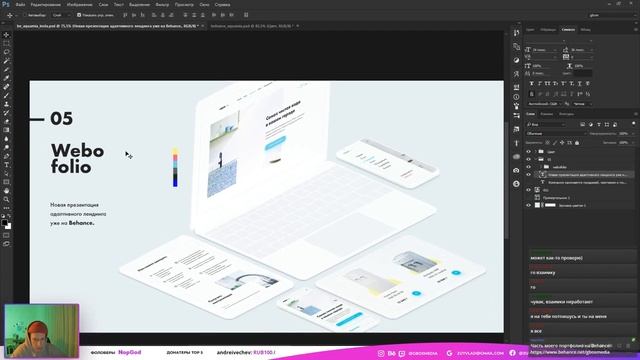Switch to the Абзац panel tab
The height and width of the screenshot is (360, 640).
[x=585, y=29]
